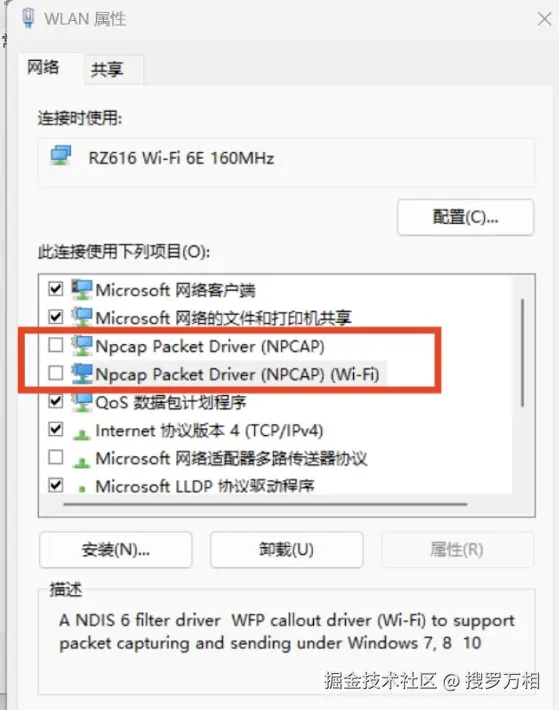Select the TCP/IPv4 protocol icon

tap(81, 435)
